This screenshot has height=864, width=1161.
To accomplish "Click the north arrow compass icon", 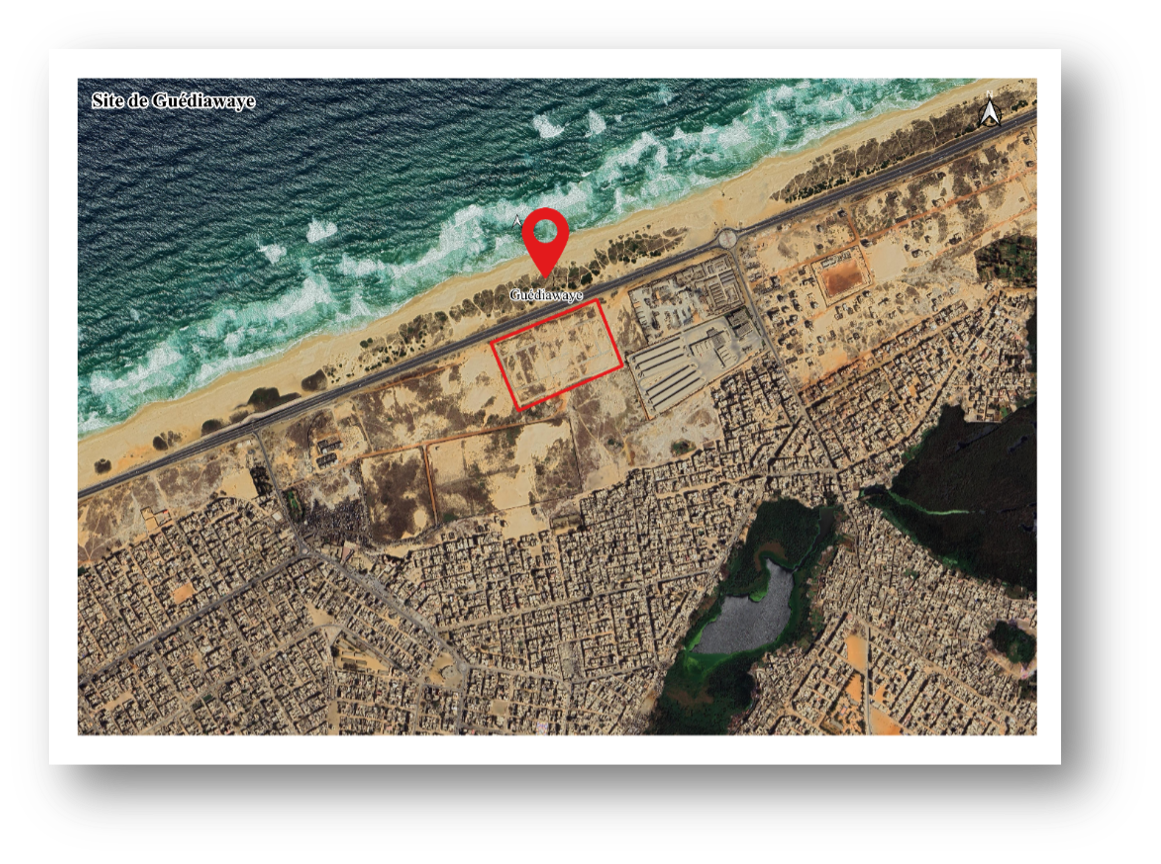I will [x=990, y=112].
